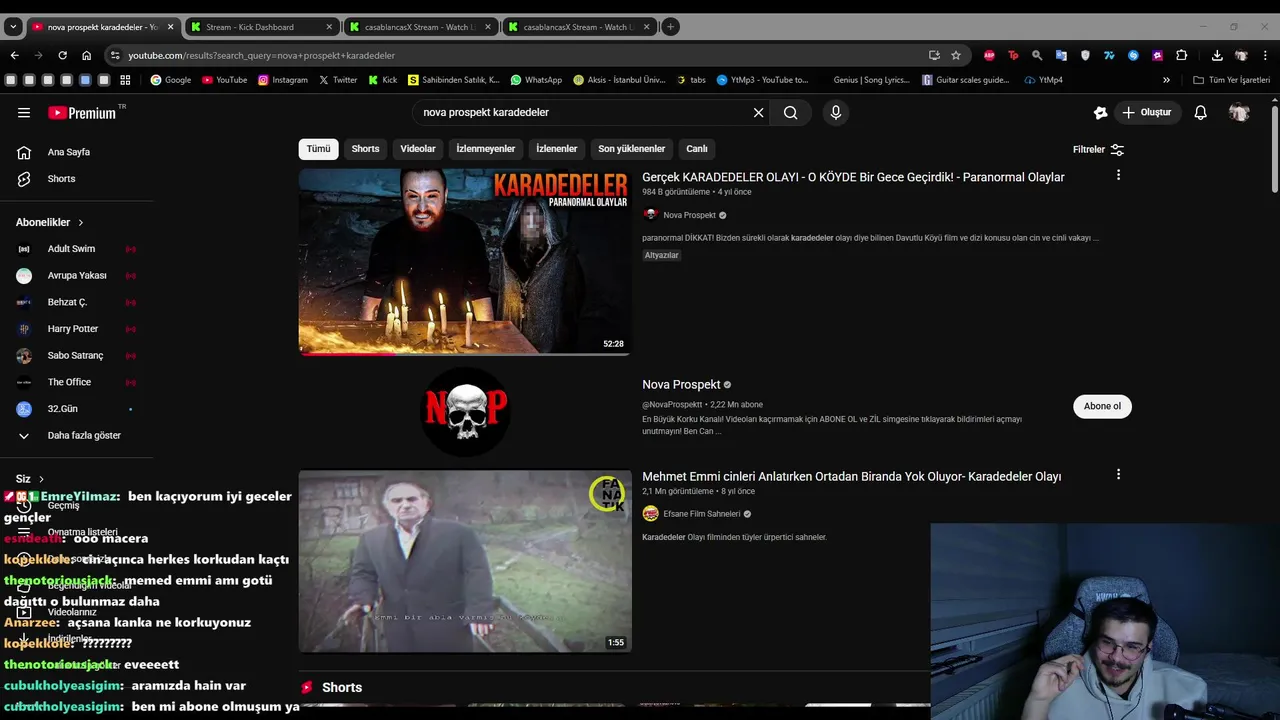Open the YouTube account avatar menu
This screenshot has height=720, width=1280.
click(x=1239, y=113)
